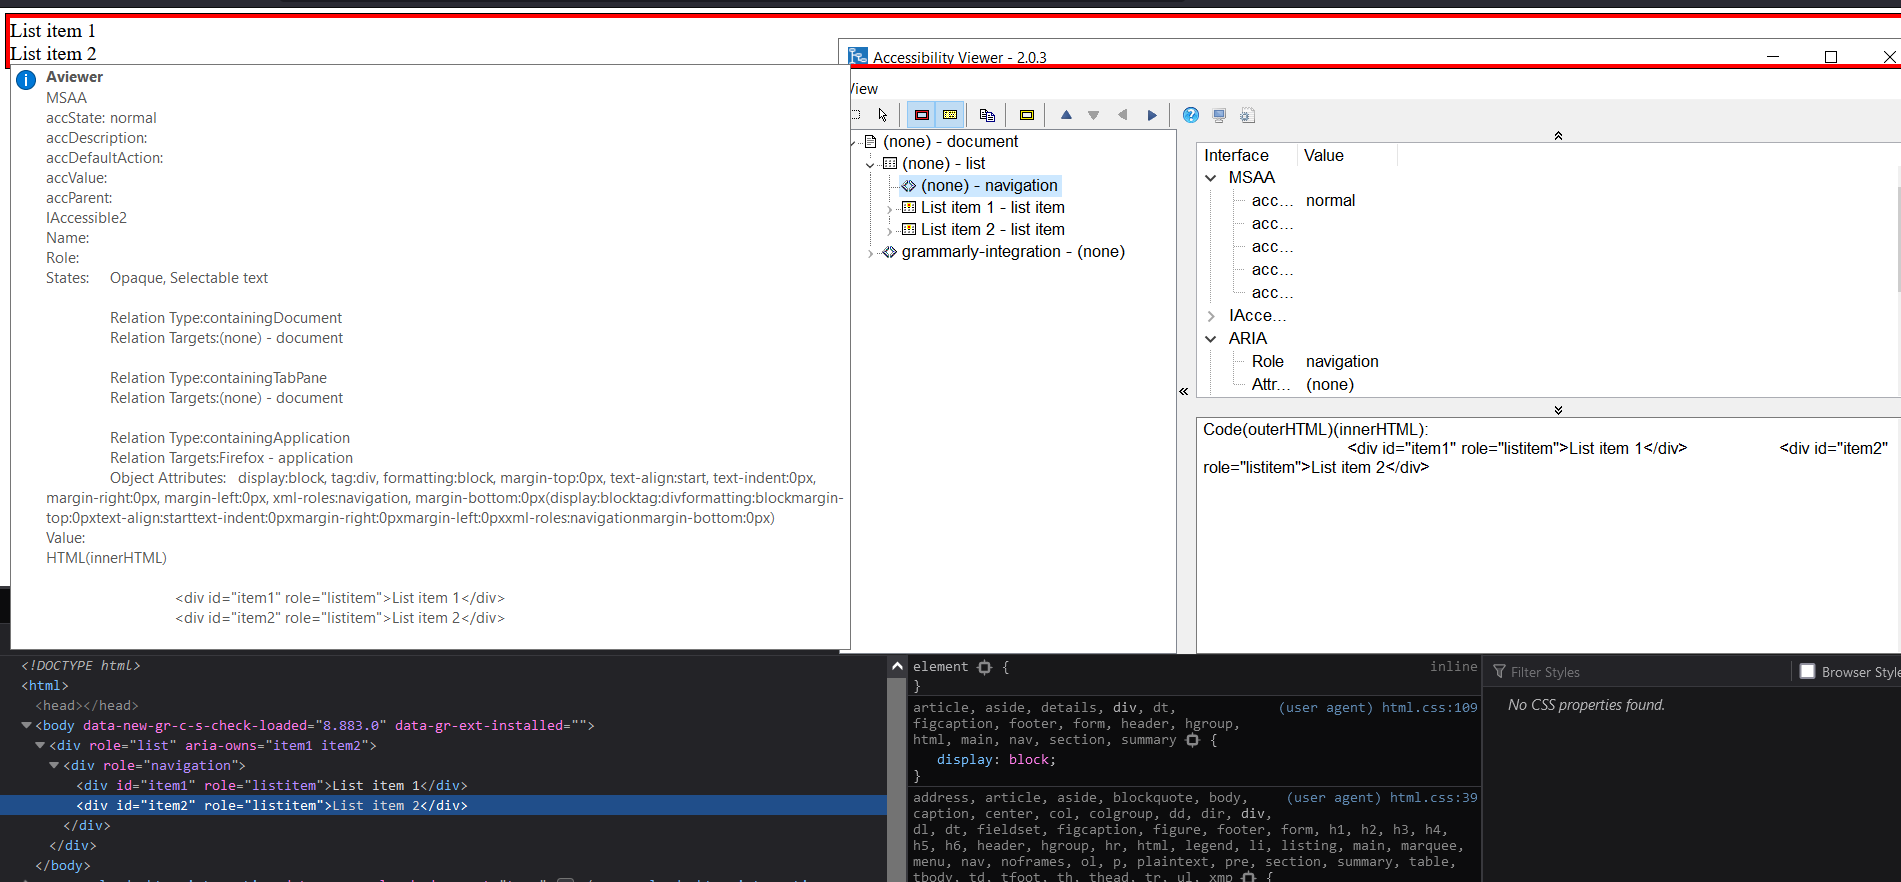
Task: Click the Accessibility Viewer title bar app icon
Action: click(x=858, y=56)
